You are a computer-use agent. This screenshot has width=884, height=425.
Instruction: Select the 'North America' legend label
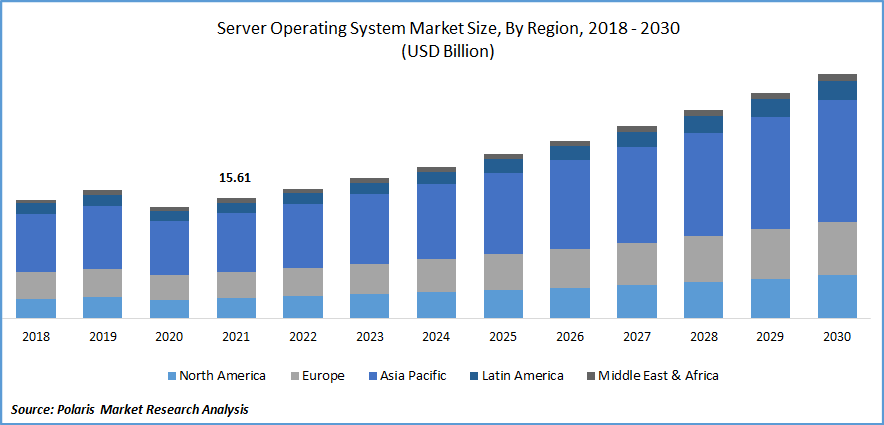[223, 375]
